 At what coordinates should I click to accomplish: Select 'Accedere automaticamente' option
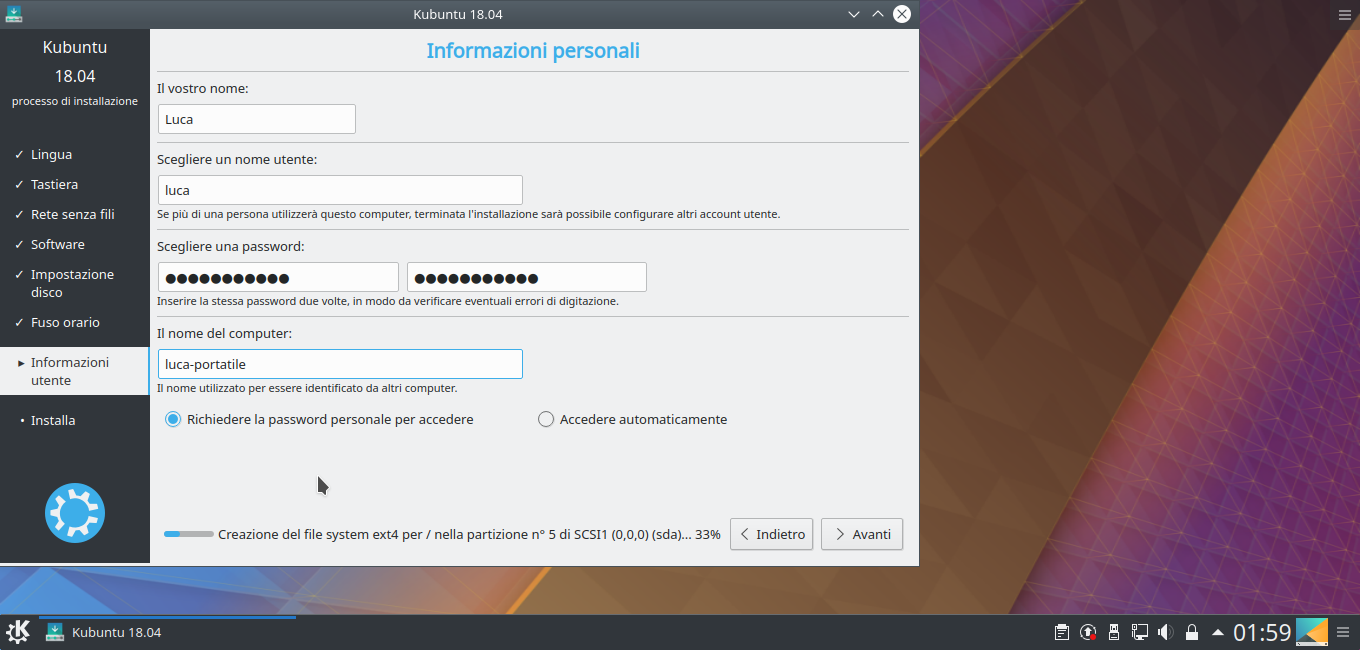632,419
